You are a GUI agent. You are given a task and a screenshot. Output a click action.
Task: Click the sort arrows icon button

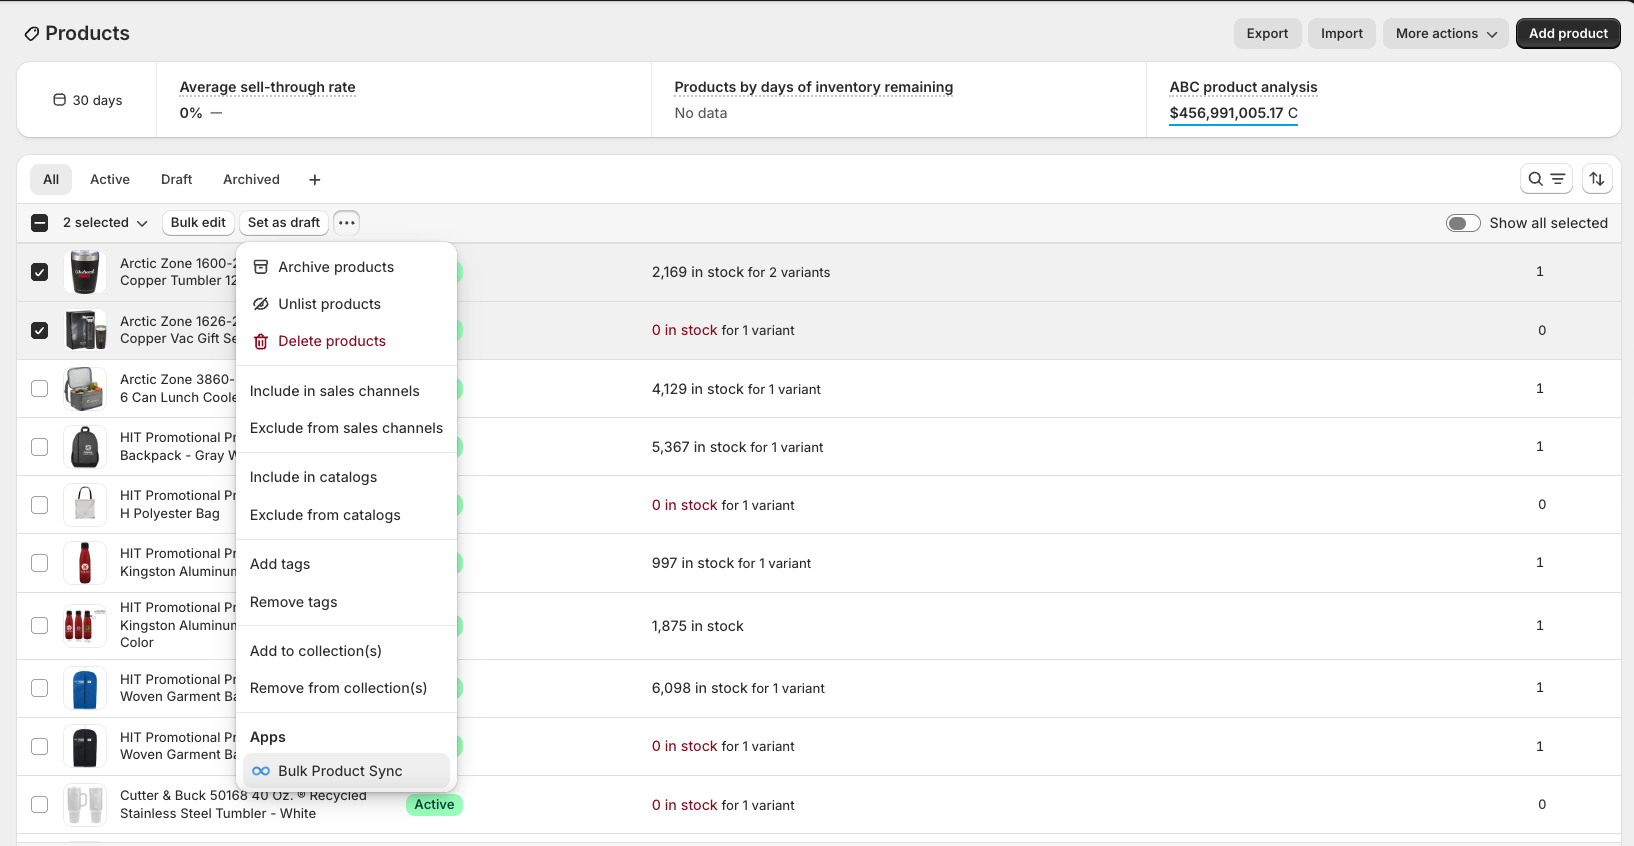click(x=1597, y=179)
